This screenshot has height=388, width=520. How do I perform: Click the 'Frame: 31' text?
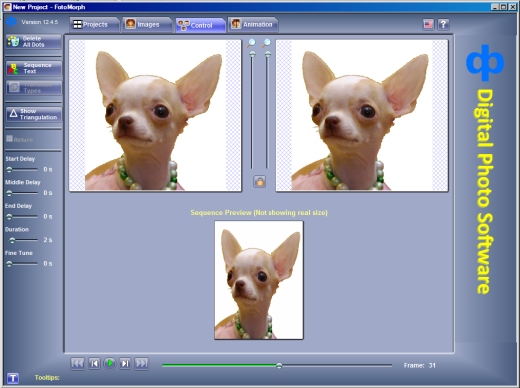pyautogui.click(x=420, y=365)
